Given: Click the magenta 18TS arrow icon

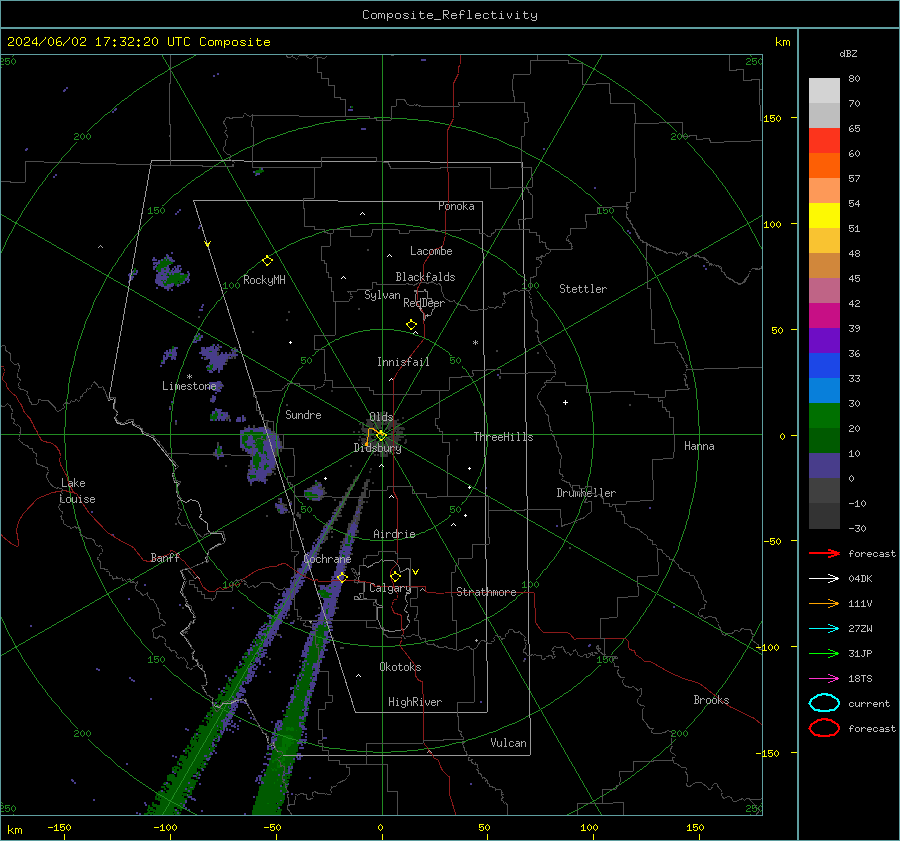Looking at the screenshot, I should tap(824, 679).
